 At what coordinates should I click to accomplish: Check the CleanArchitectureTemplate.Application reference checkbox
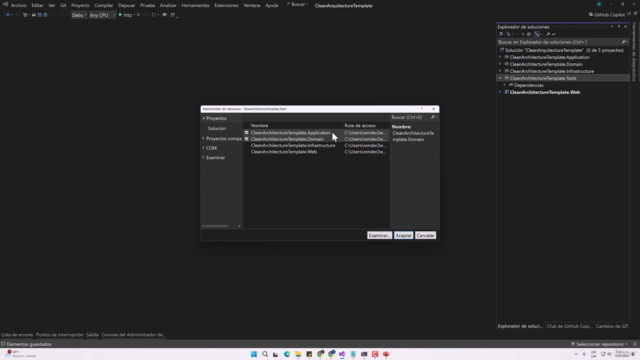247,133
